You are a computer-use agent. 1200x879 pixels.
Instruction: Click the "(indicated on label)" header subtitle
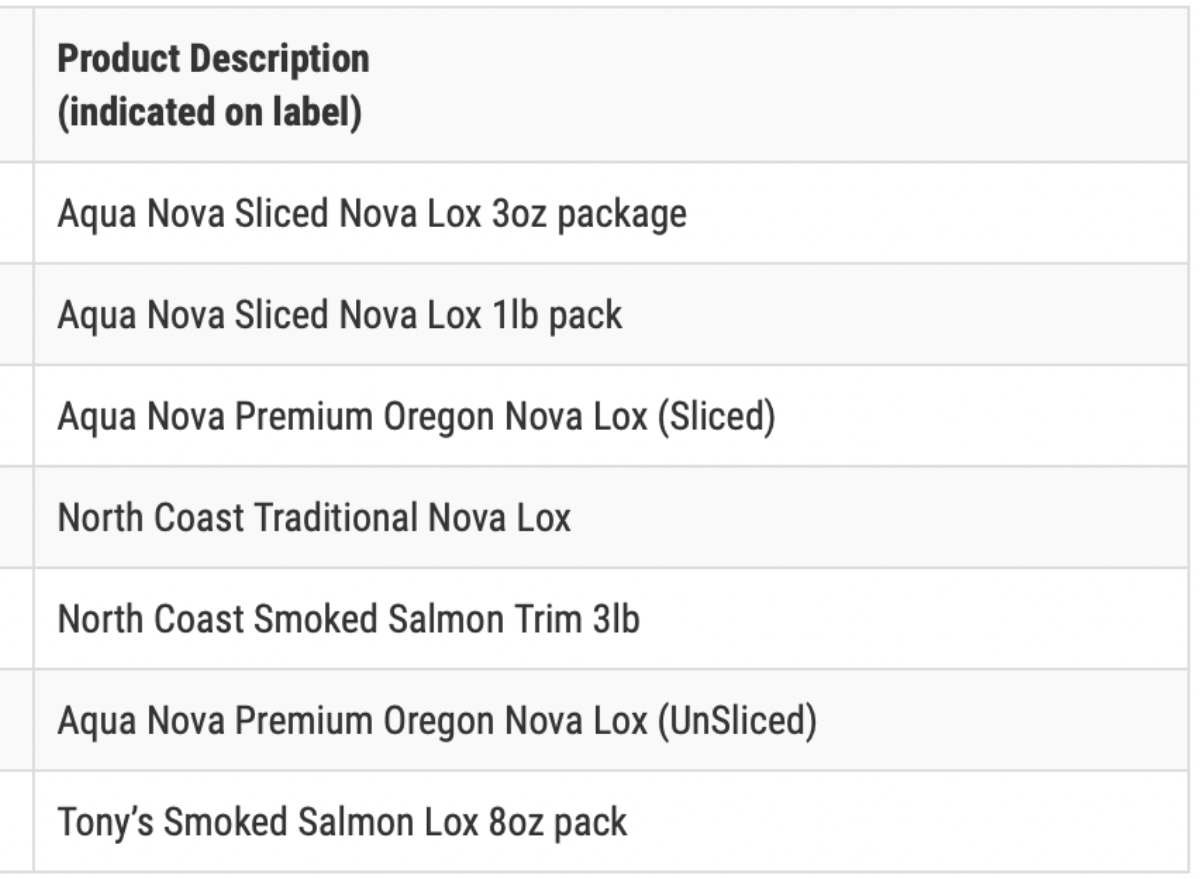(x=209, y=112)
